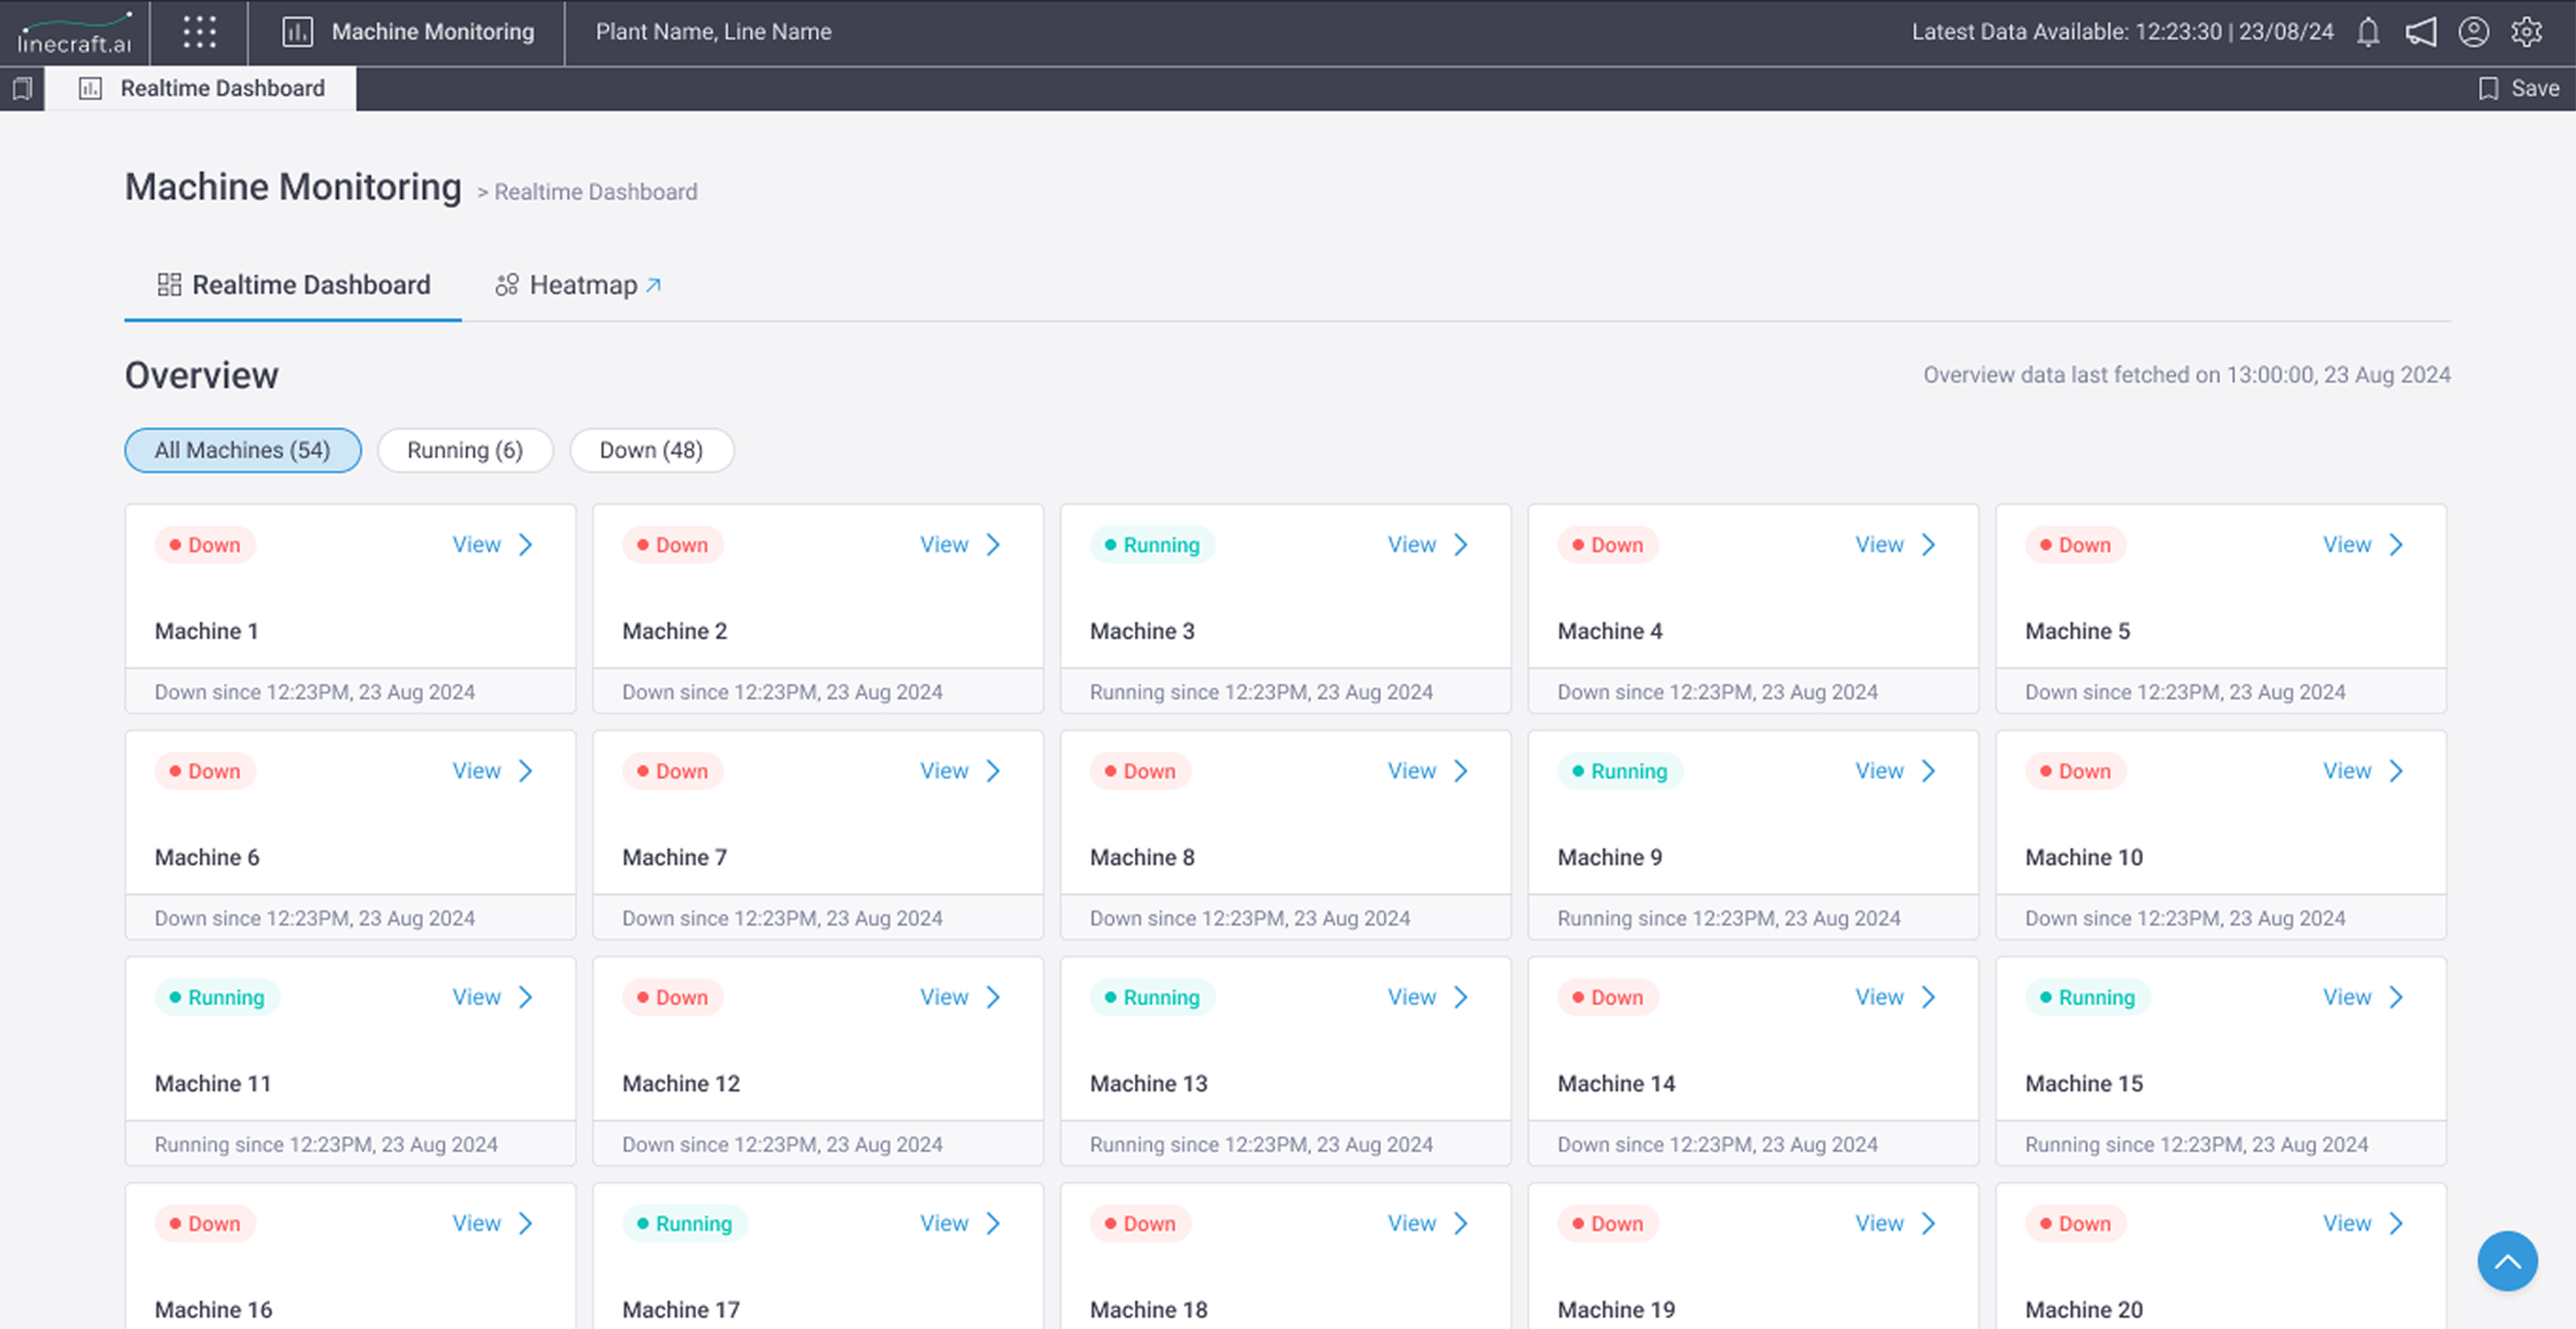This screenshot has height=1329, width=2576.
Task: Click the Machine 15 name text
Action: click(x=2083, y=1083)
